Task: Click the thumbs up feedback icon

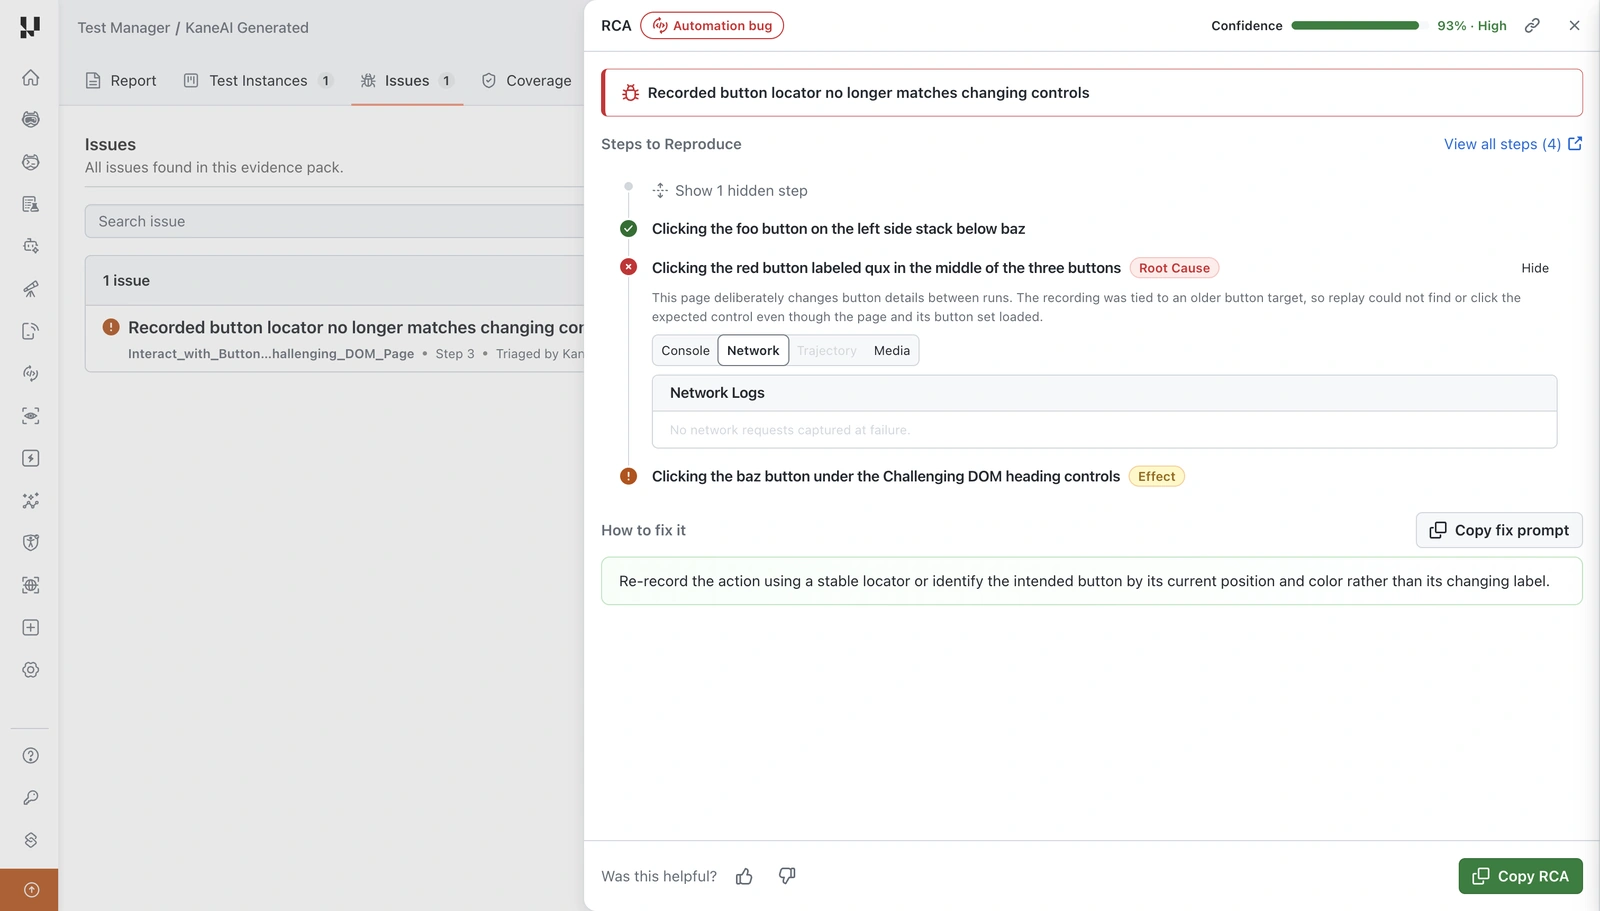Action: [744, 877]
